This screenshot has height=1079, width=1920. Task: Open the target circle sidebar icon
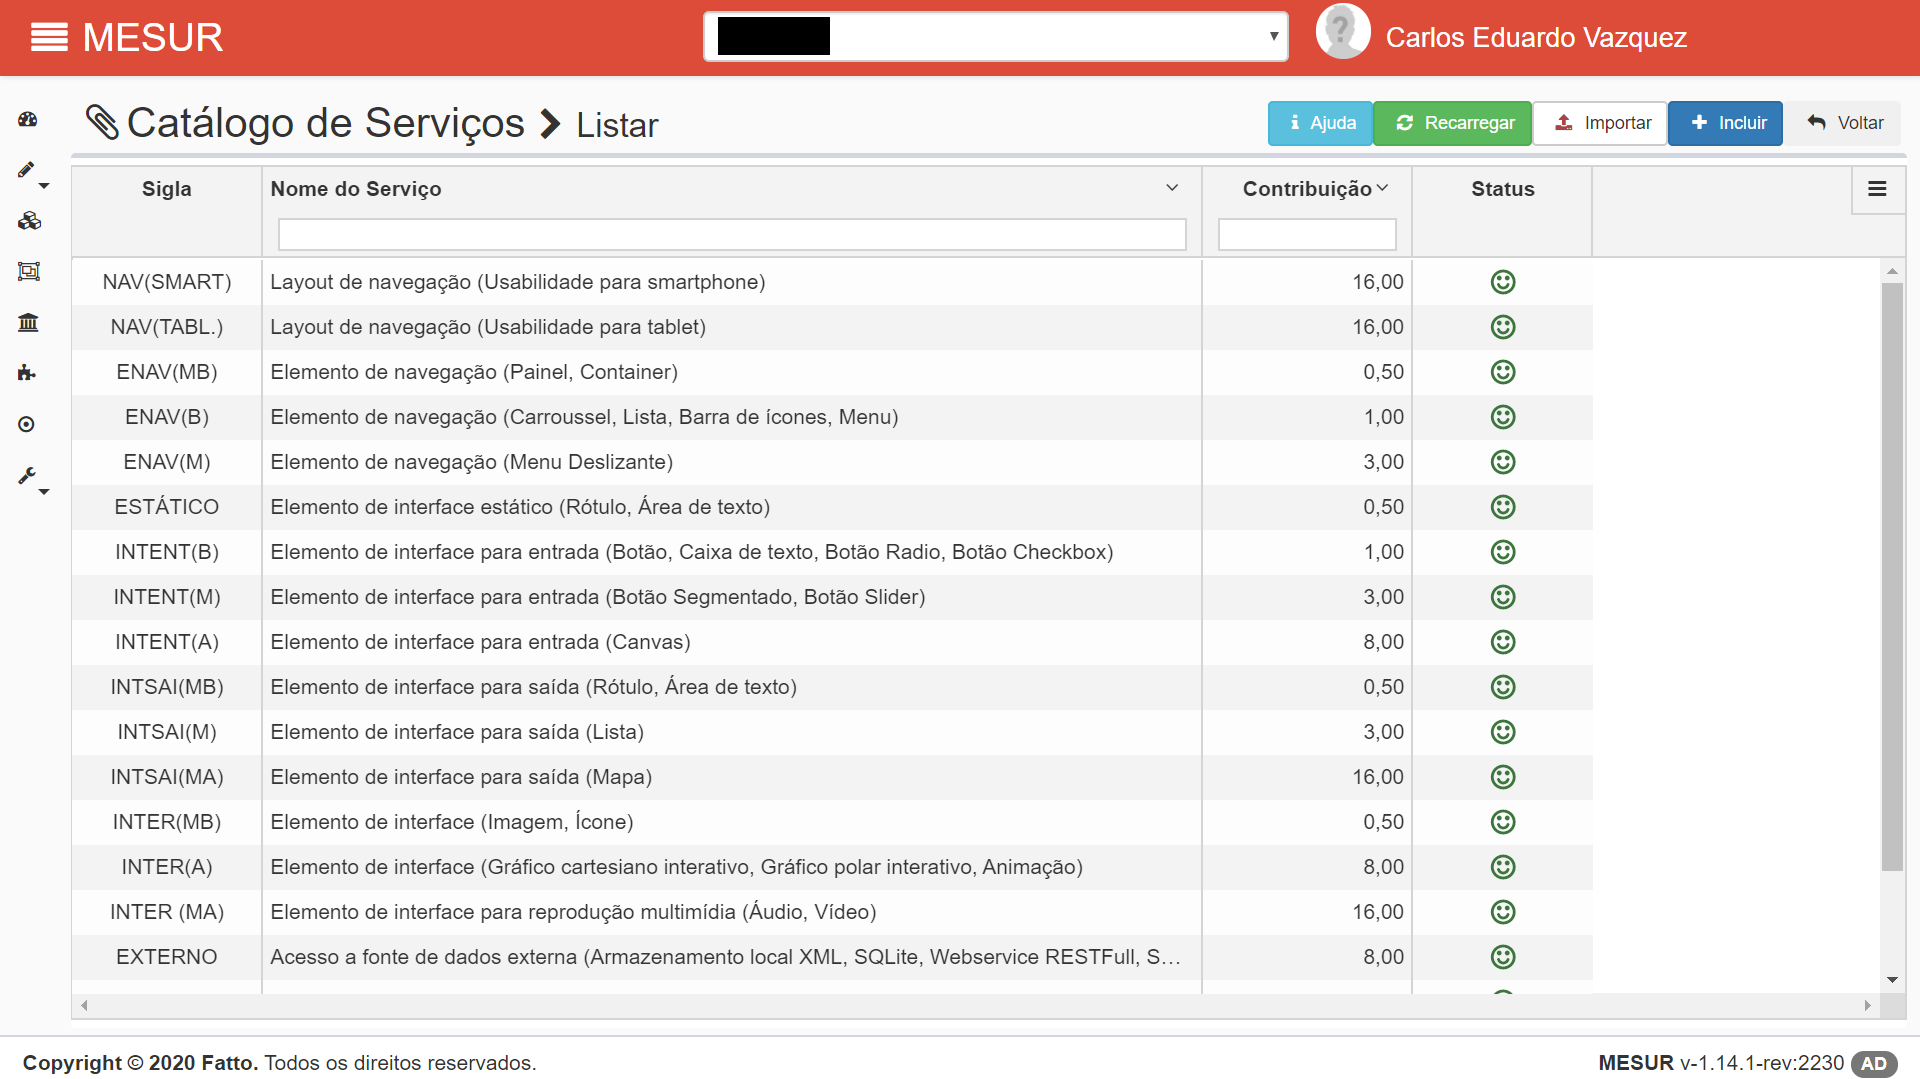[27, 425]
